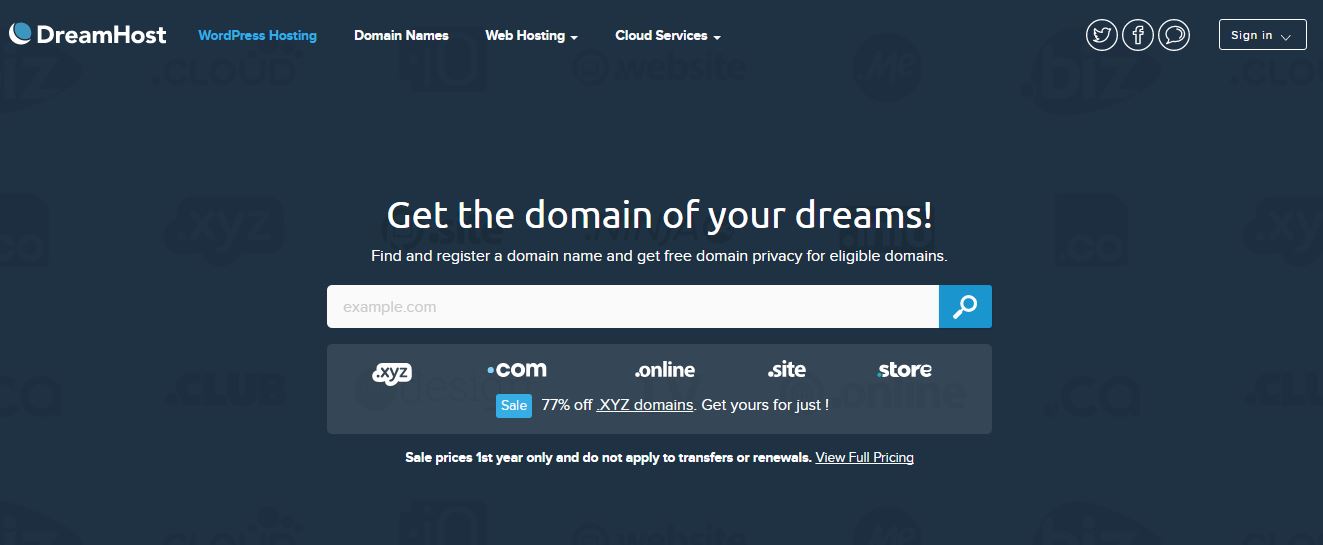Click the magnifying glass search button
The height and width of the screenshot is (545, 1323).
coord(965,307)
